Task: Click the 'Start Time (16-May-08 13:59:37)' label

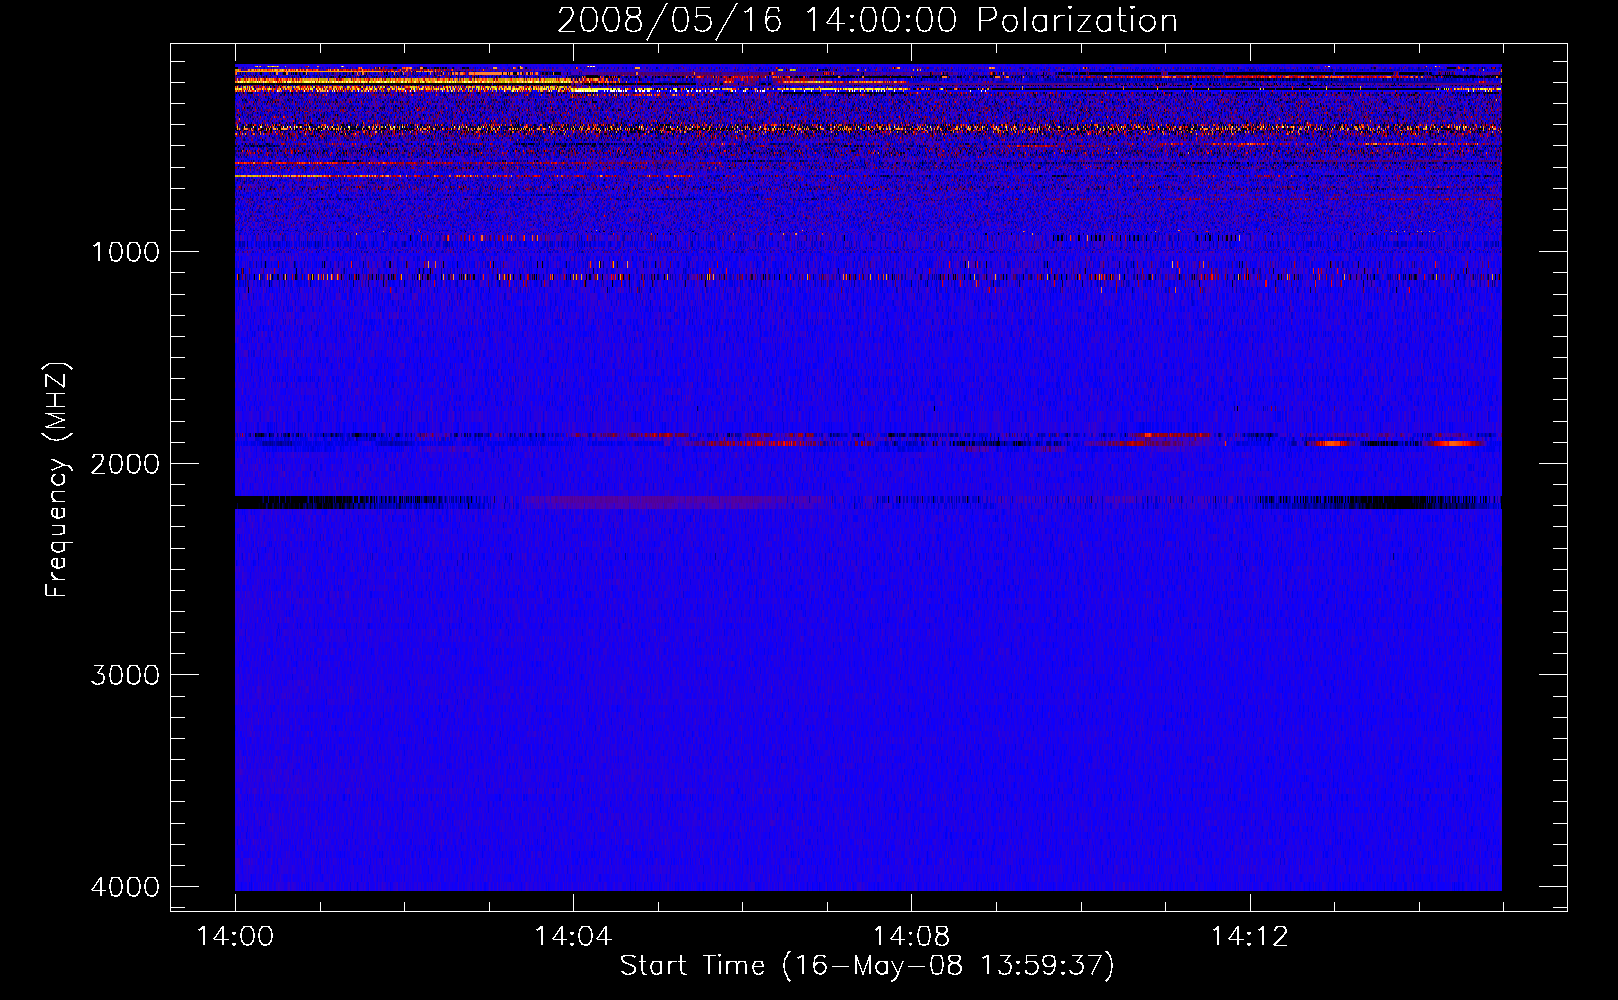Action: click(x=867, y=966)
